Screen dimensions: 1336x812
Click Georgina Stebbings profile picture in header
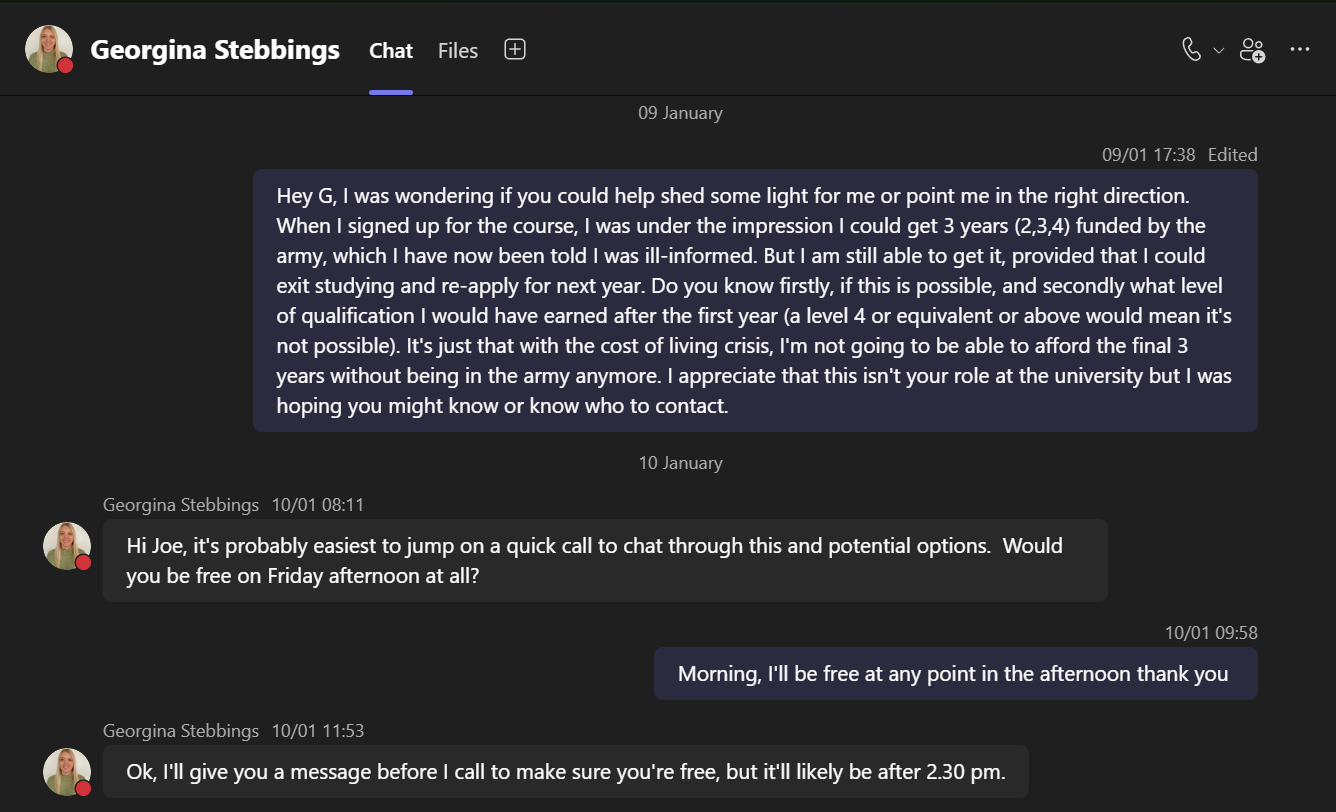(x=48, y=49)
